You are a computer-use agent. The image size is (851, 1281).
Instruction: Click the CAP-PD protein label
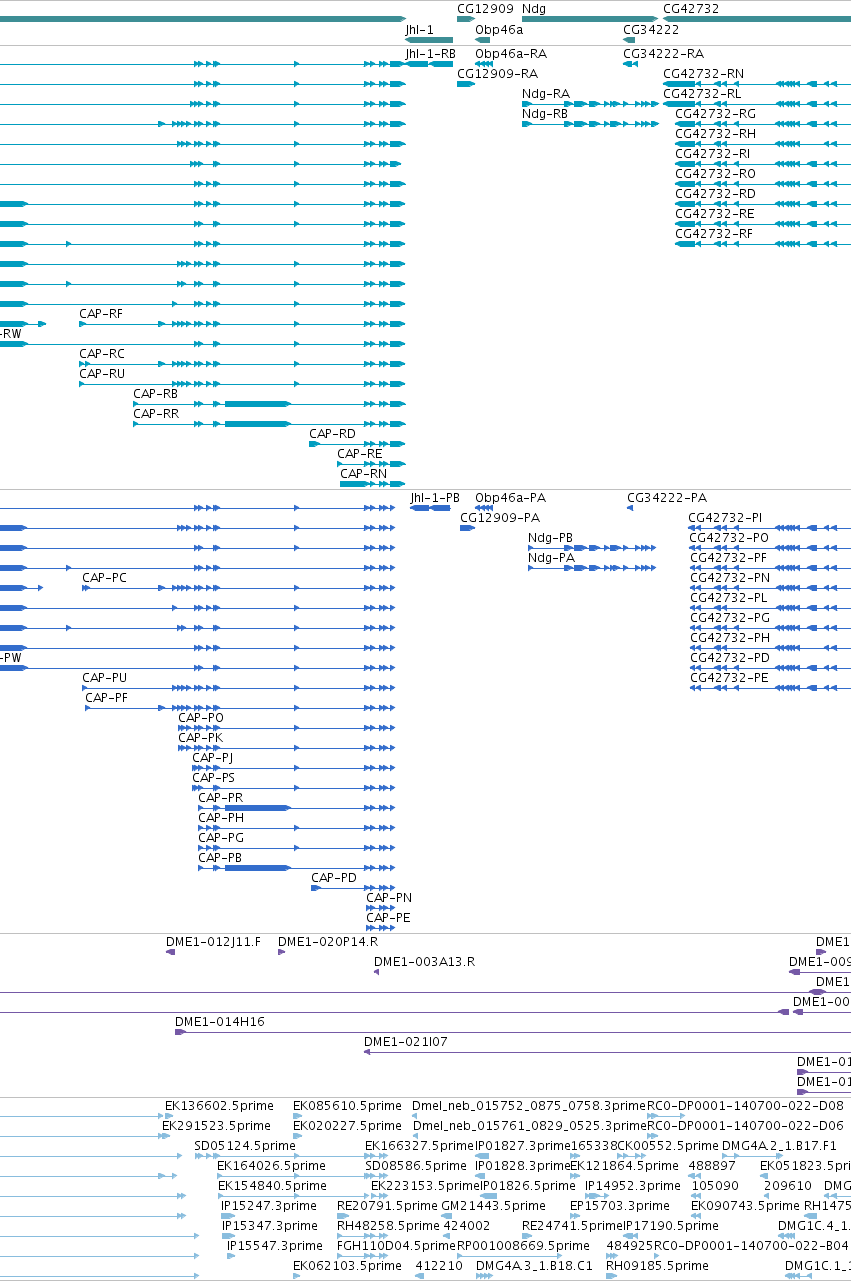pos(334,878)
